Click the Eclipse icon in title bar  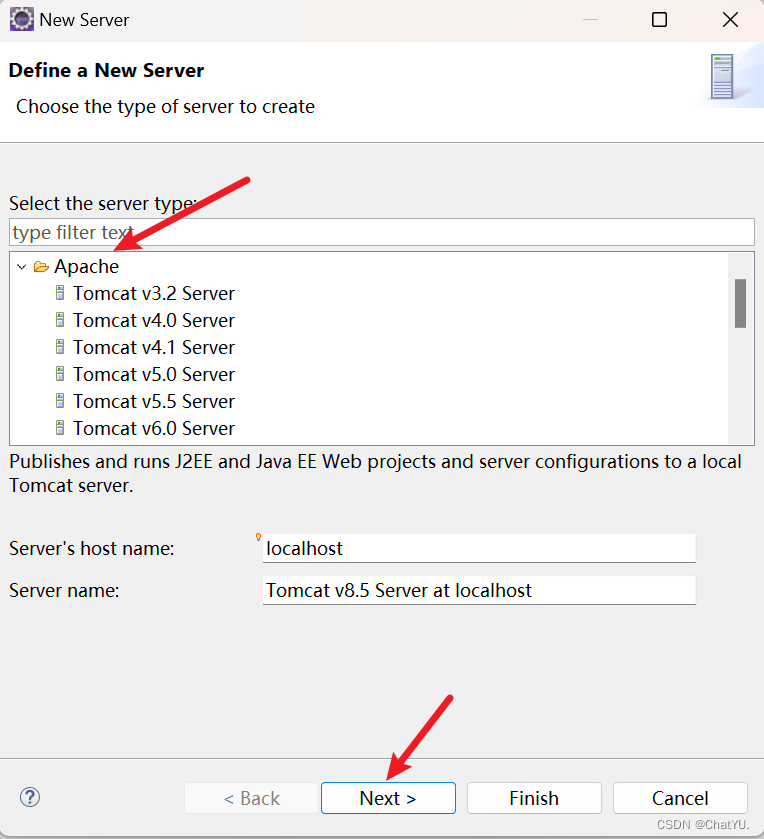pyautogui.click(x=21, y=20)
